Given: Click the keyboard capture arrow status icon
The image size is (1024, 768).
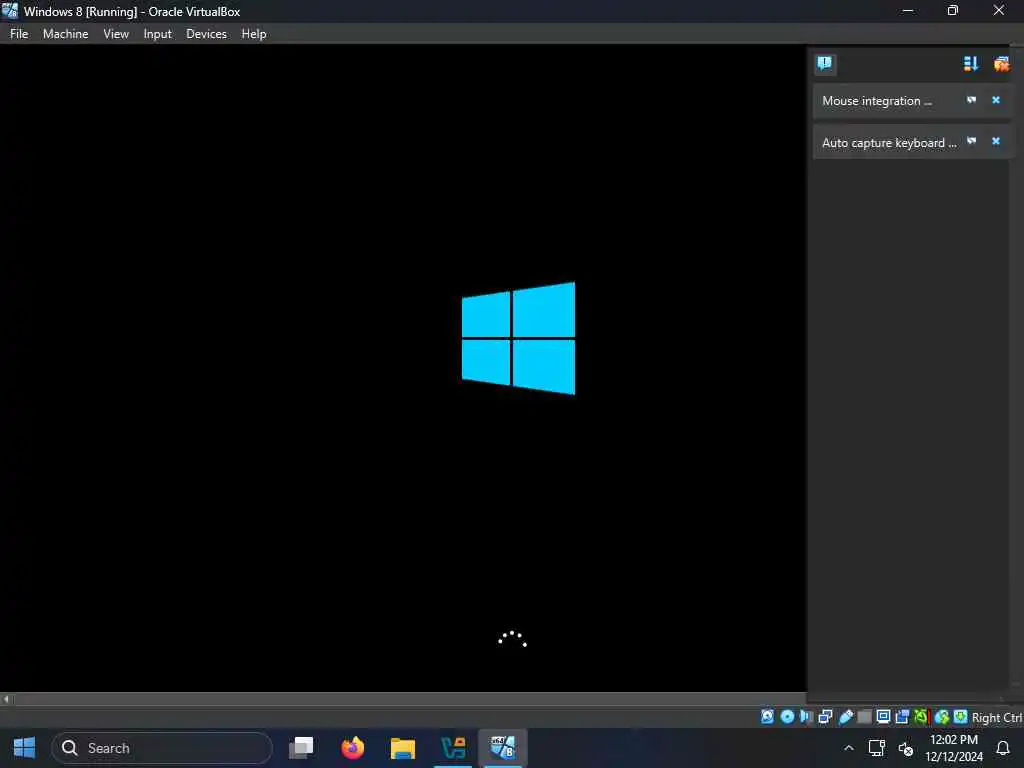Looking at the screenshot, I should tap(960, 716).
